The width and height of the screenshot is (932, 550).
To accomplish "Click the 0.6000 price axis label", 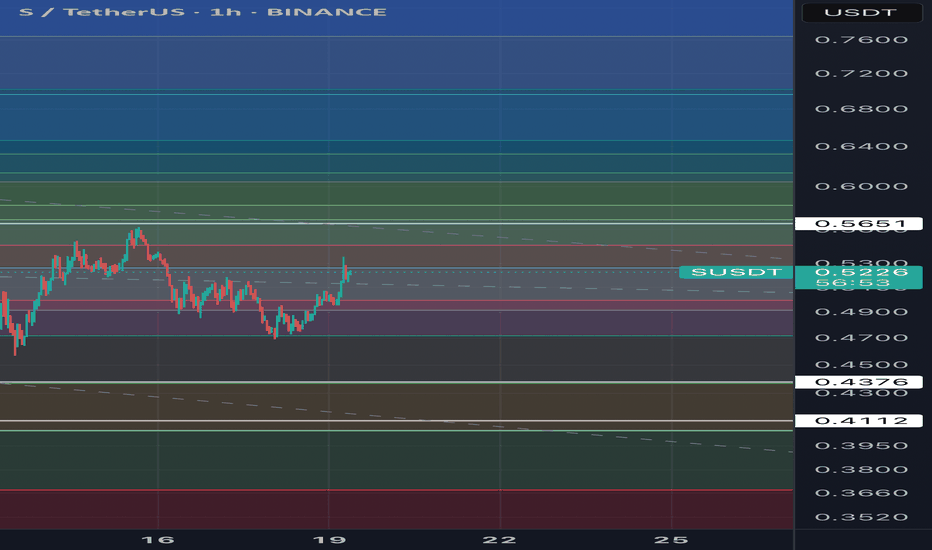I will click(861, 186).
